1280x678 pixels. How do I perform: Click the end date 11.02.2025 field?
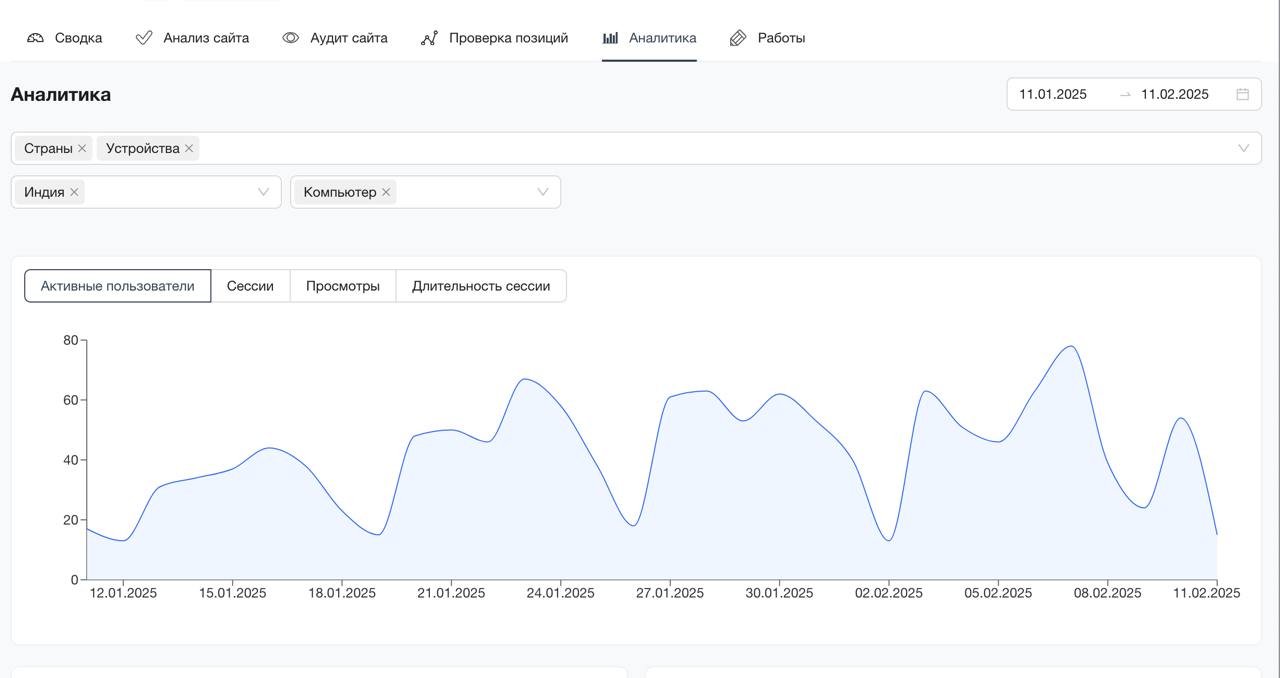pos(1175,94)
